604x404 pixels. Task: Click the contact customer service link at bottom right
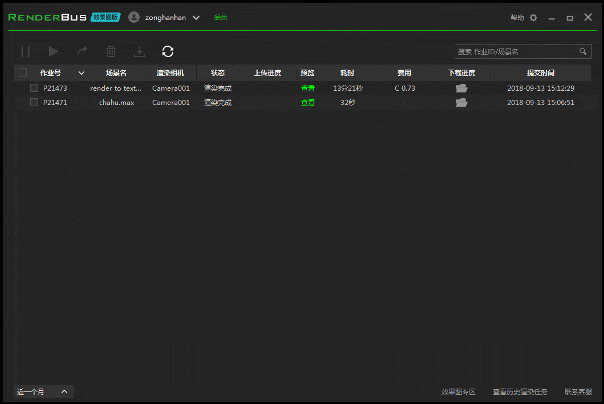click(577, 392)
